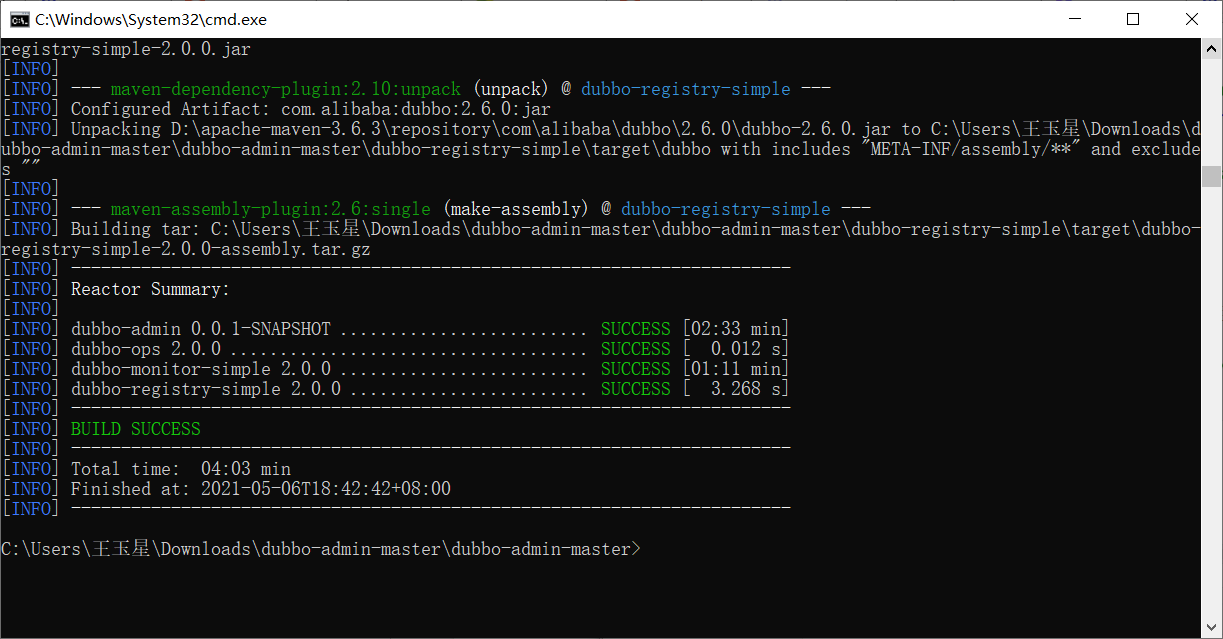Click SUCCESS on the dubbo-registry-simple 2.0.0 row
This screenshot has width=1223, height=639.
(636, 389)
